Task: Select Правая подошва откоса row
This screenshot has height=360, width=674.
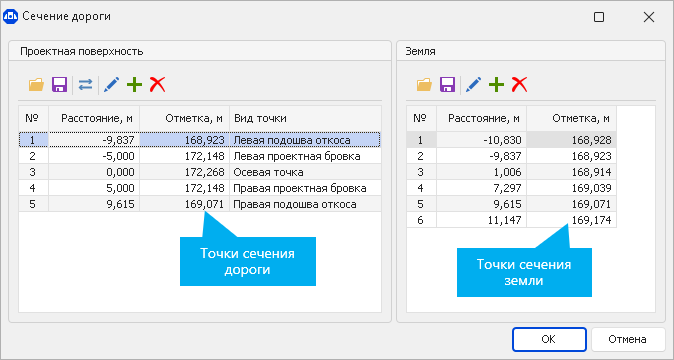Action: [x=200, y=204]
